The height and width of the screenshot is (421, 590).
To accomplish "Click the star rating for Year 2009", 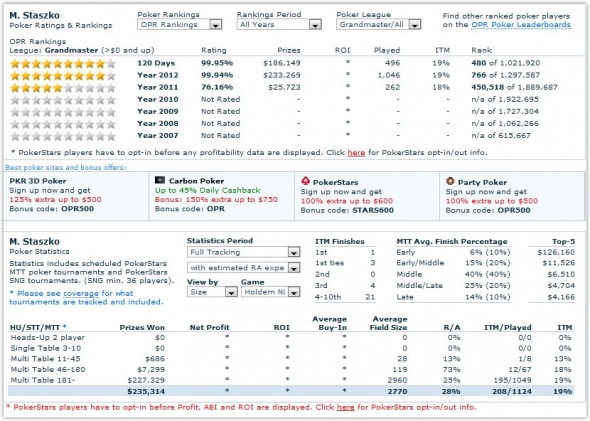I will point(63,112).
